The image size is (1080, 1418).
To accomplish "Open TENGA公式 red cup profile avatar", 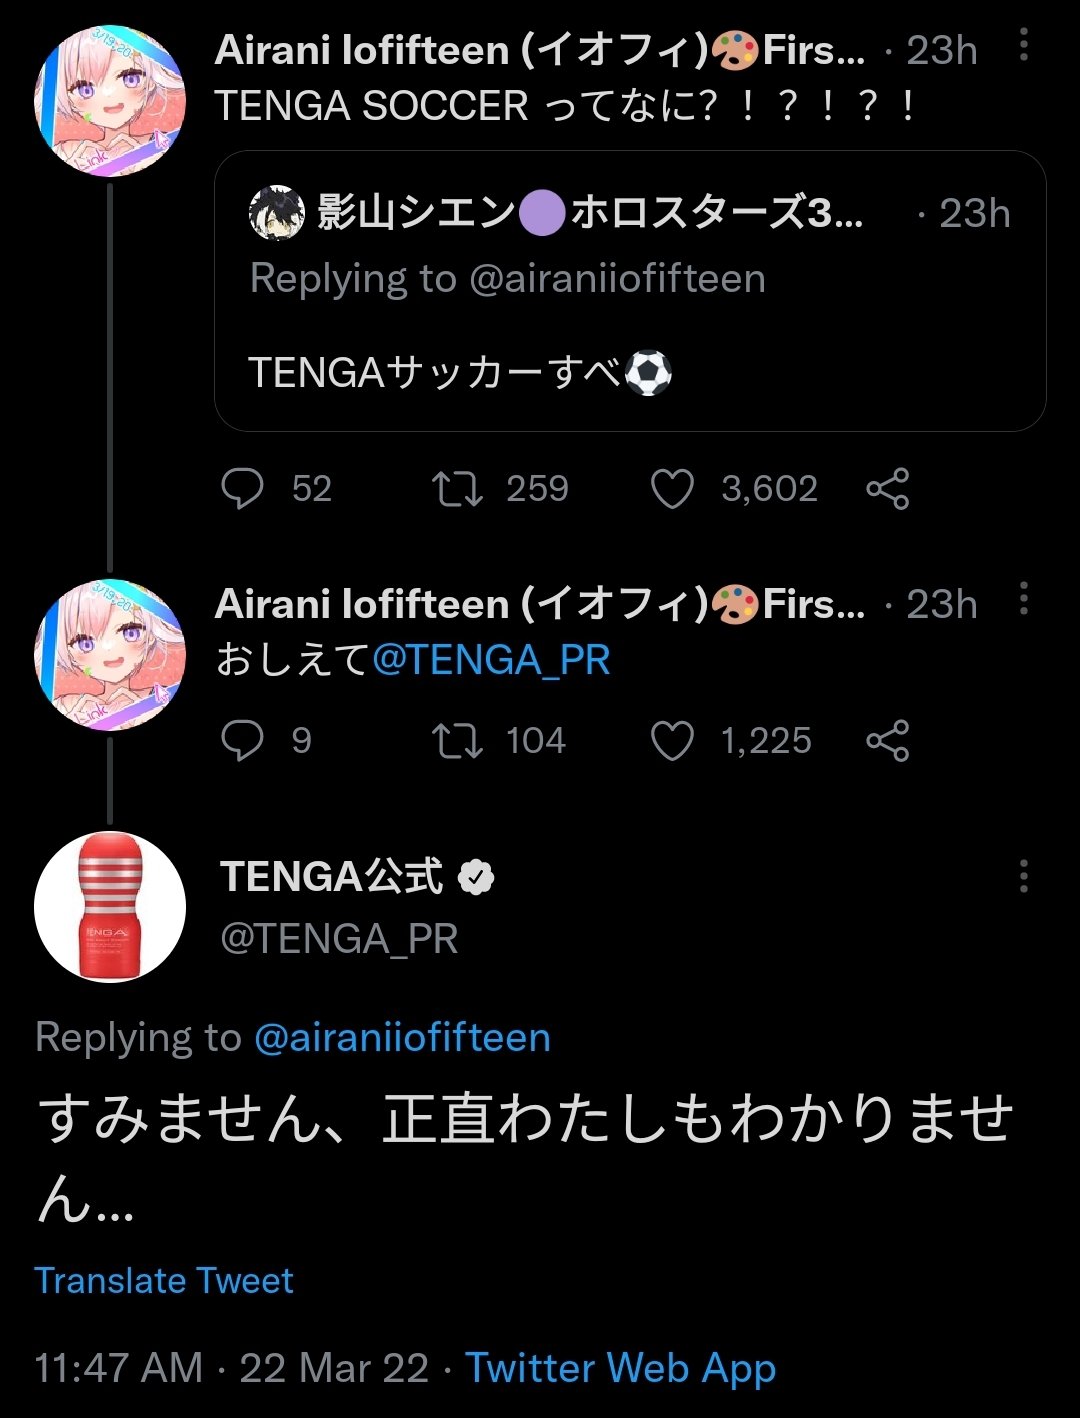I will click(x=110, y=907).
